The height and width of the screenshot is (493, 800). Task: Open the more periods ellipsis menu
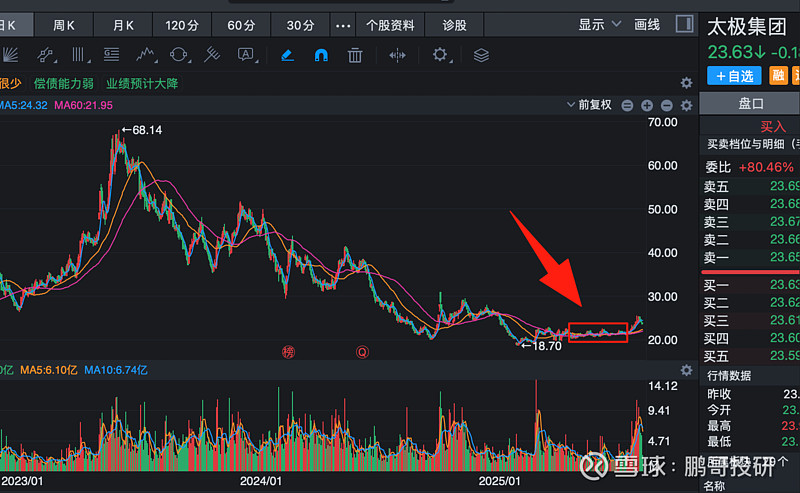pyautogui.click(x=343, y=25)
